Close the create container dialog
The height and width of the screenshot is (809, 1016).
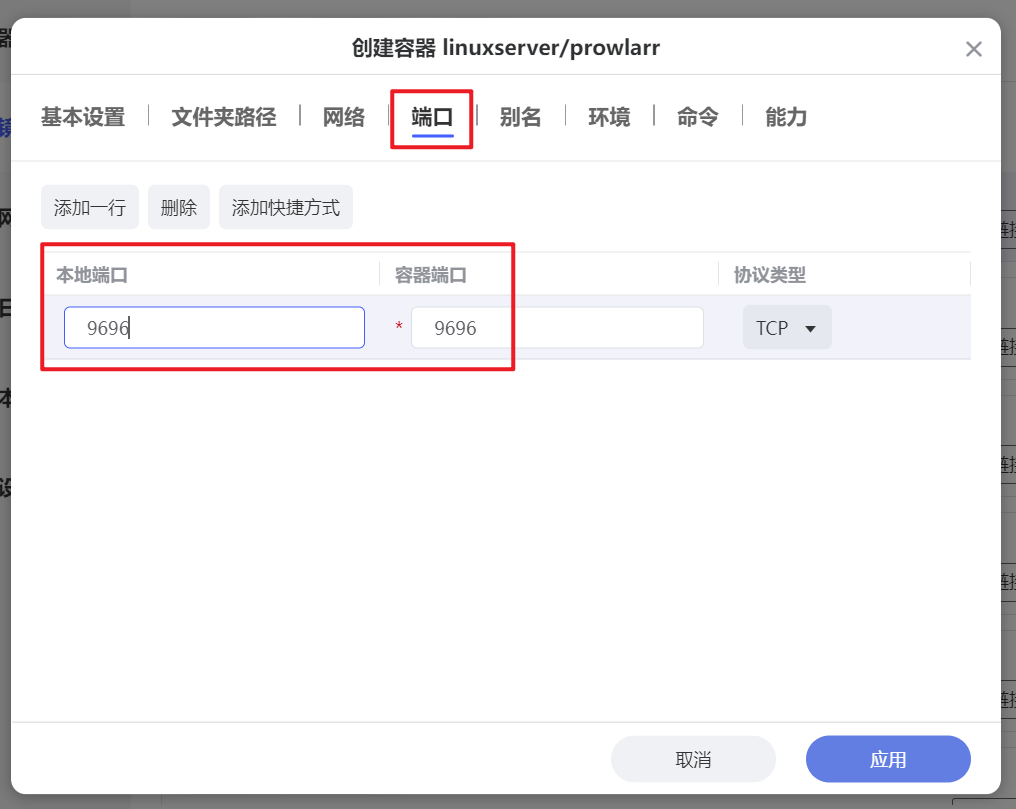coord(973,49)
